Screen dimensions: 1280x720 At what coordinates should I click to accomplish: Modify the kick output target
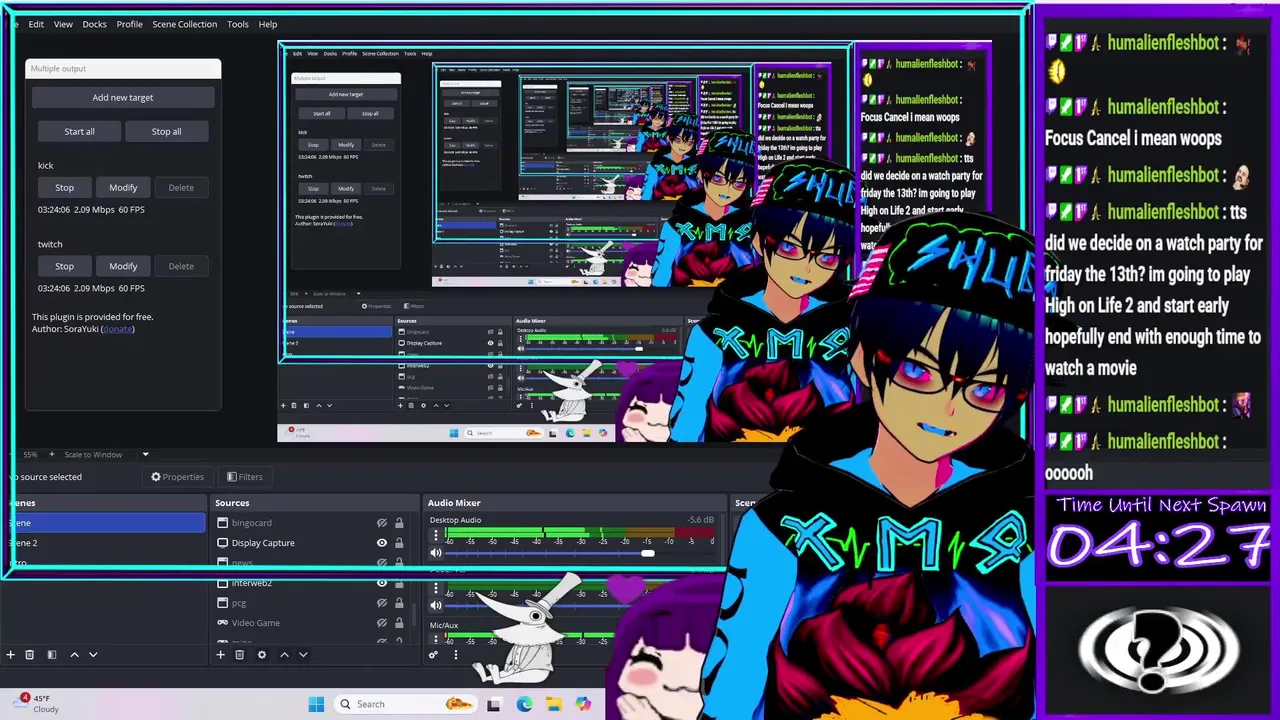(123, 187)
